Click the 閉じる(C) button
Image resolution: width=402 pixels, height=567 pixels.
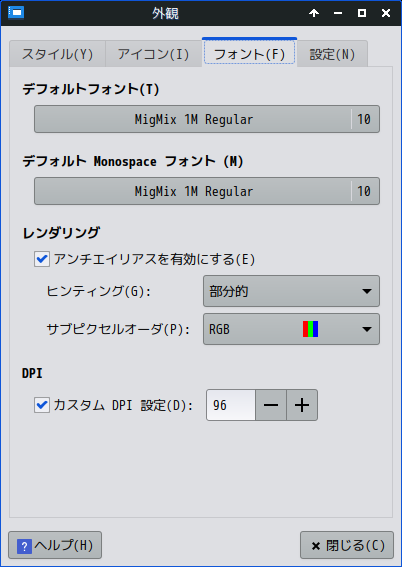coord(347,545)
